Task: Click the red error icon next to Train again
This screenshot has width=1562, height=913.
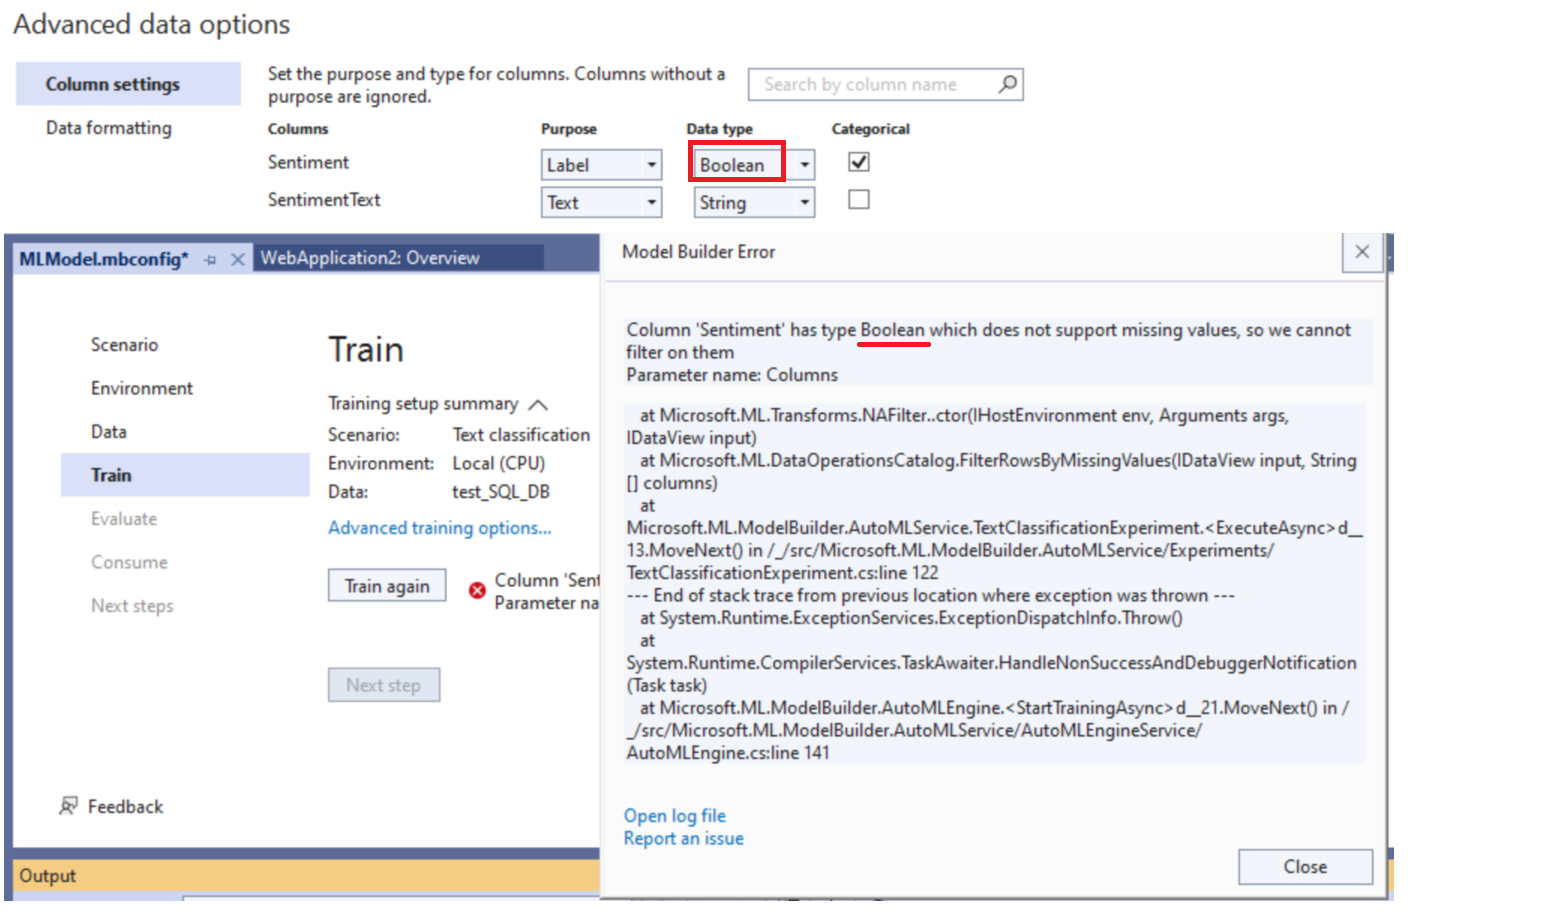Action: (477, 590)
